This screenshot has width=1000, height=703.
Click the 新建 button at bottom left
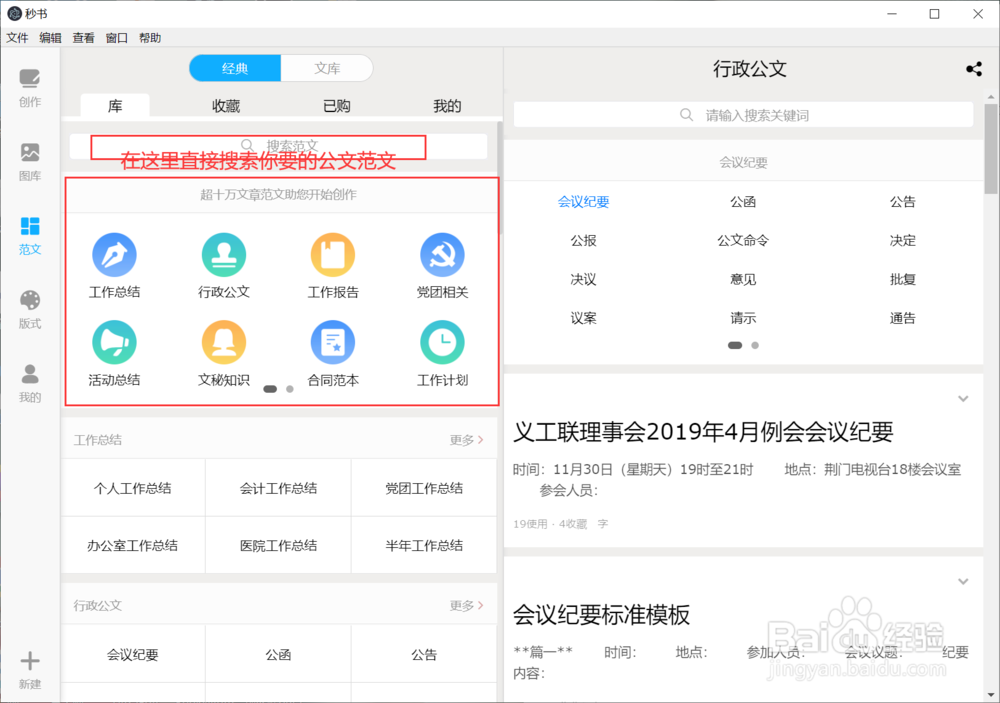[x=29, y=668]
